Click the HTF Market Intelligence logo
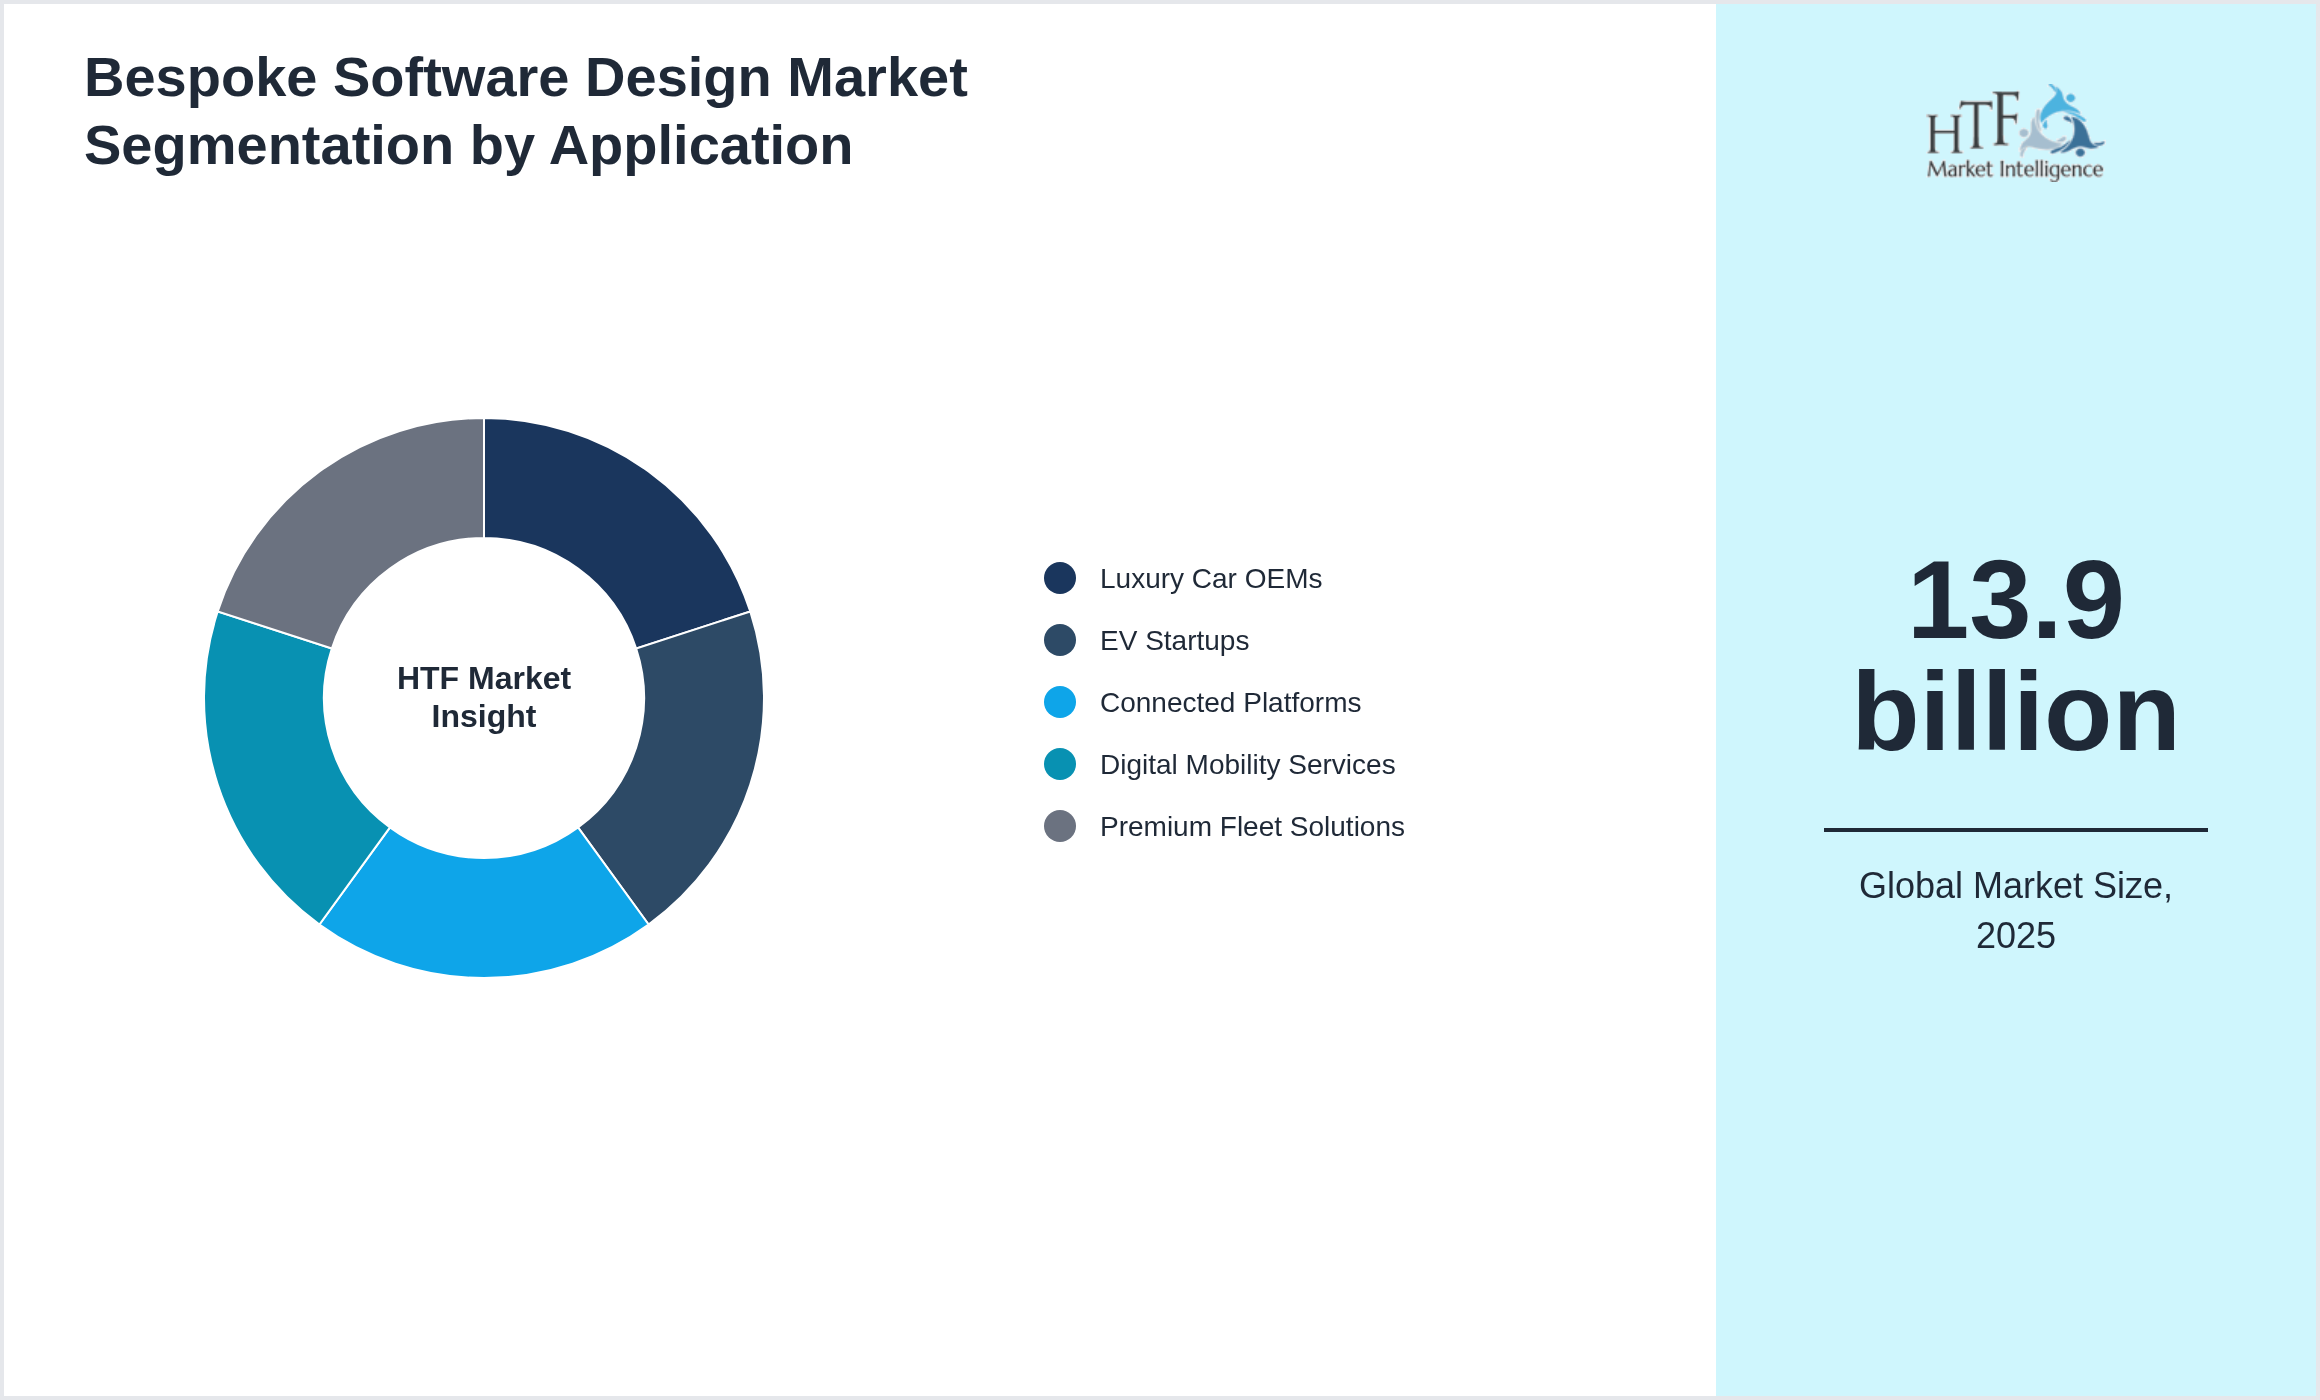 tap(2014, 134)
